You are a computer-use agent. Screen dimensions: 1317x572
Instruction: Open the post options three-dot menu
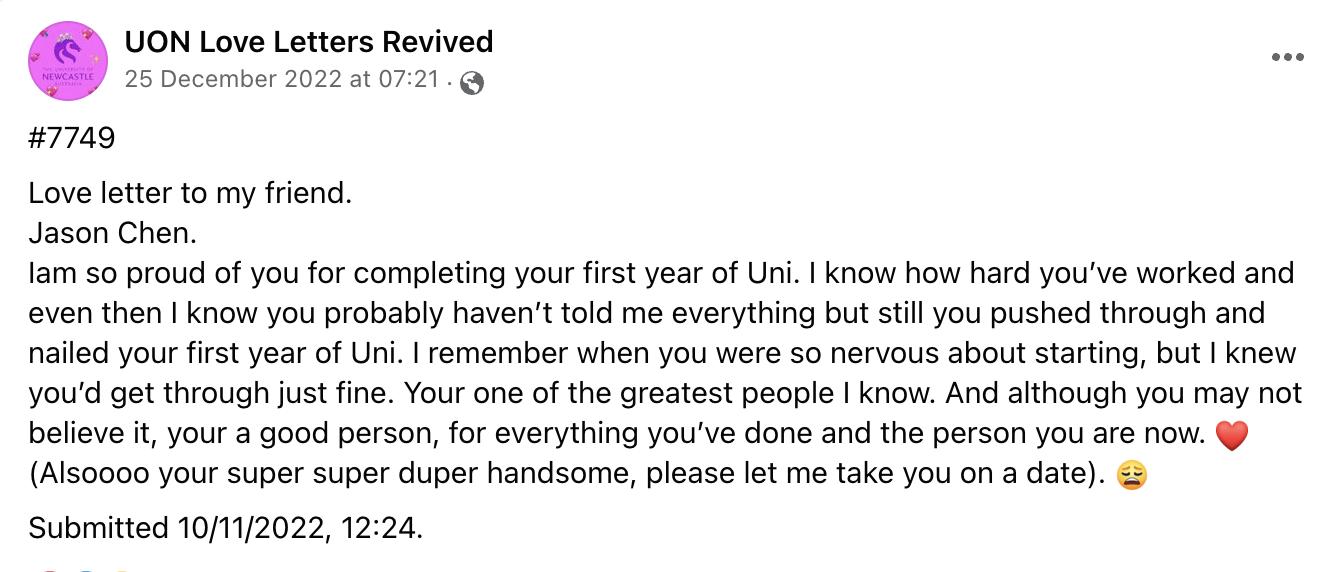coord(1287,58)
